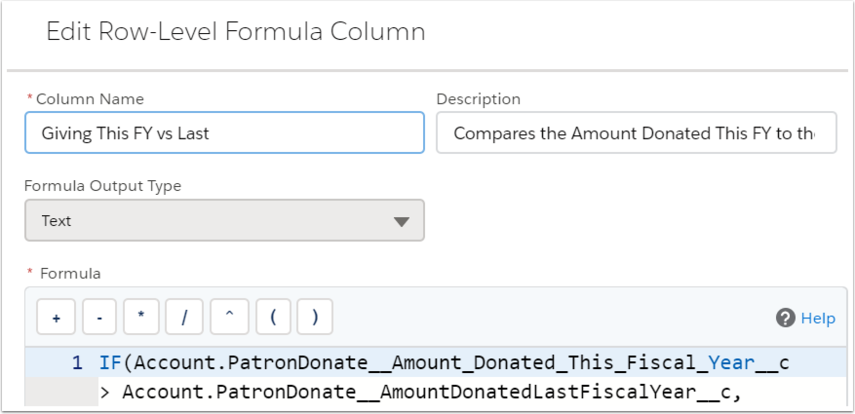The image size is (855, 414).
Task: Click the Text dropdown arrow
Action: pos(401,221)
